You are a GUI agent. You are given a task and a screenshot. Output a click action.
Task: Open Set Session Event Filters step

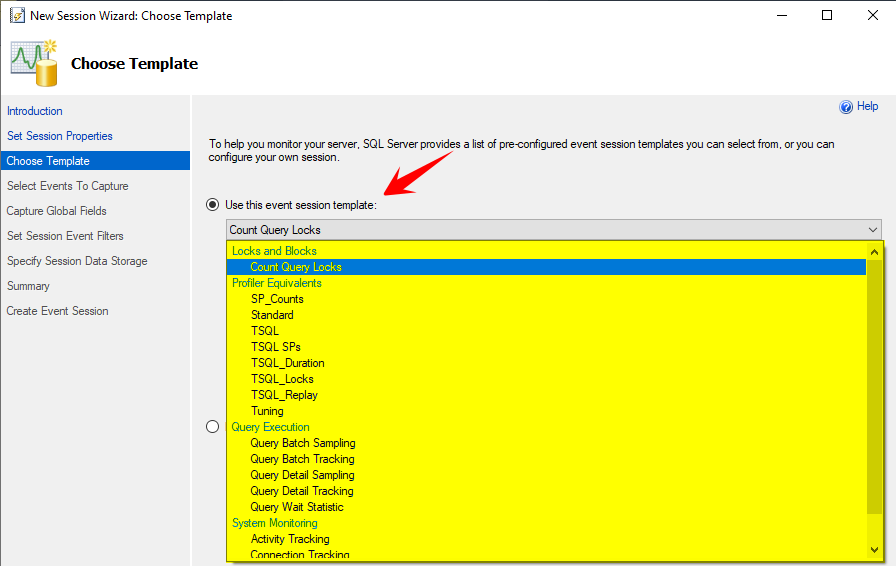[65, 236]
